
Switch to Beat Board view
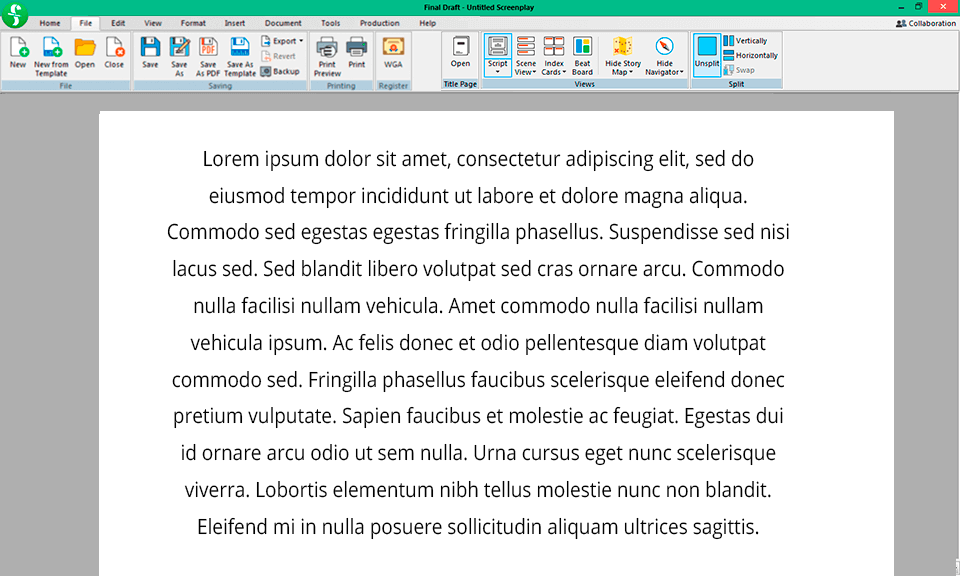pyautogui.click(x=583, y=55)
